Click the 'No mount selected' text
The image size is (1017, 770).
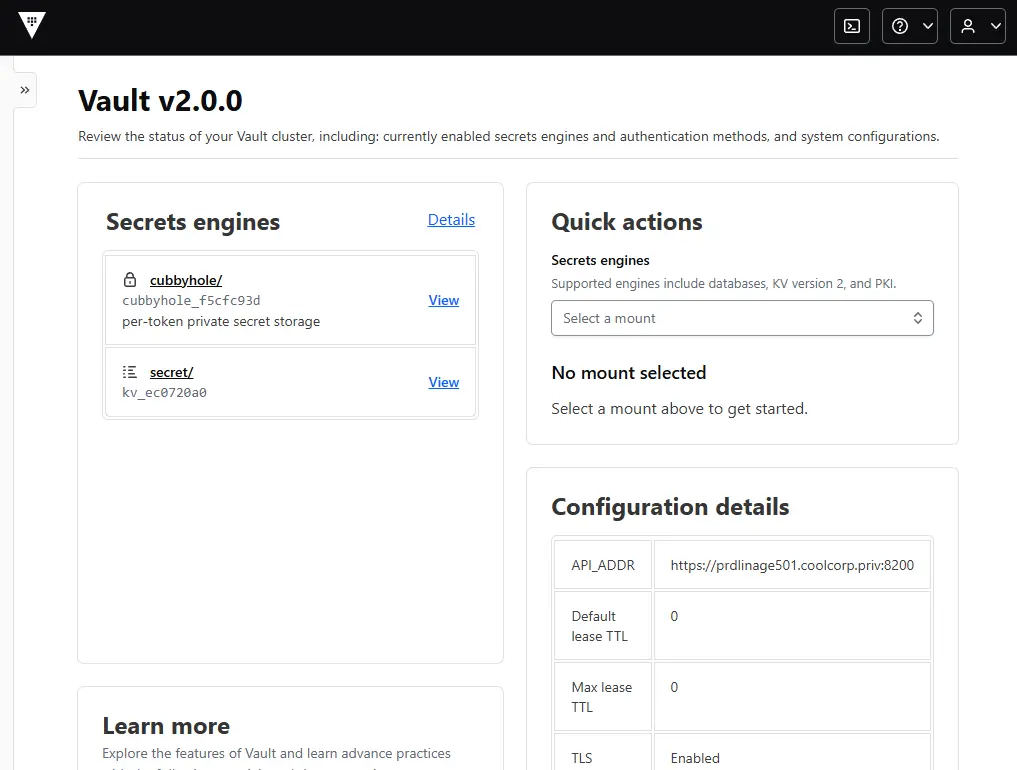coord(628,372)
